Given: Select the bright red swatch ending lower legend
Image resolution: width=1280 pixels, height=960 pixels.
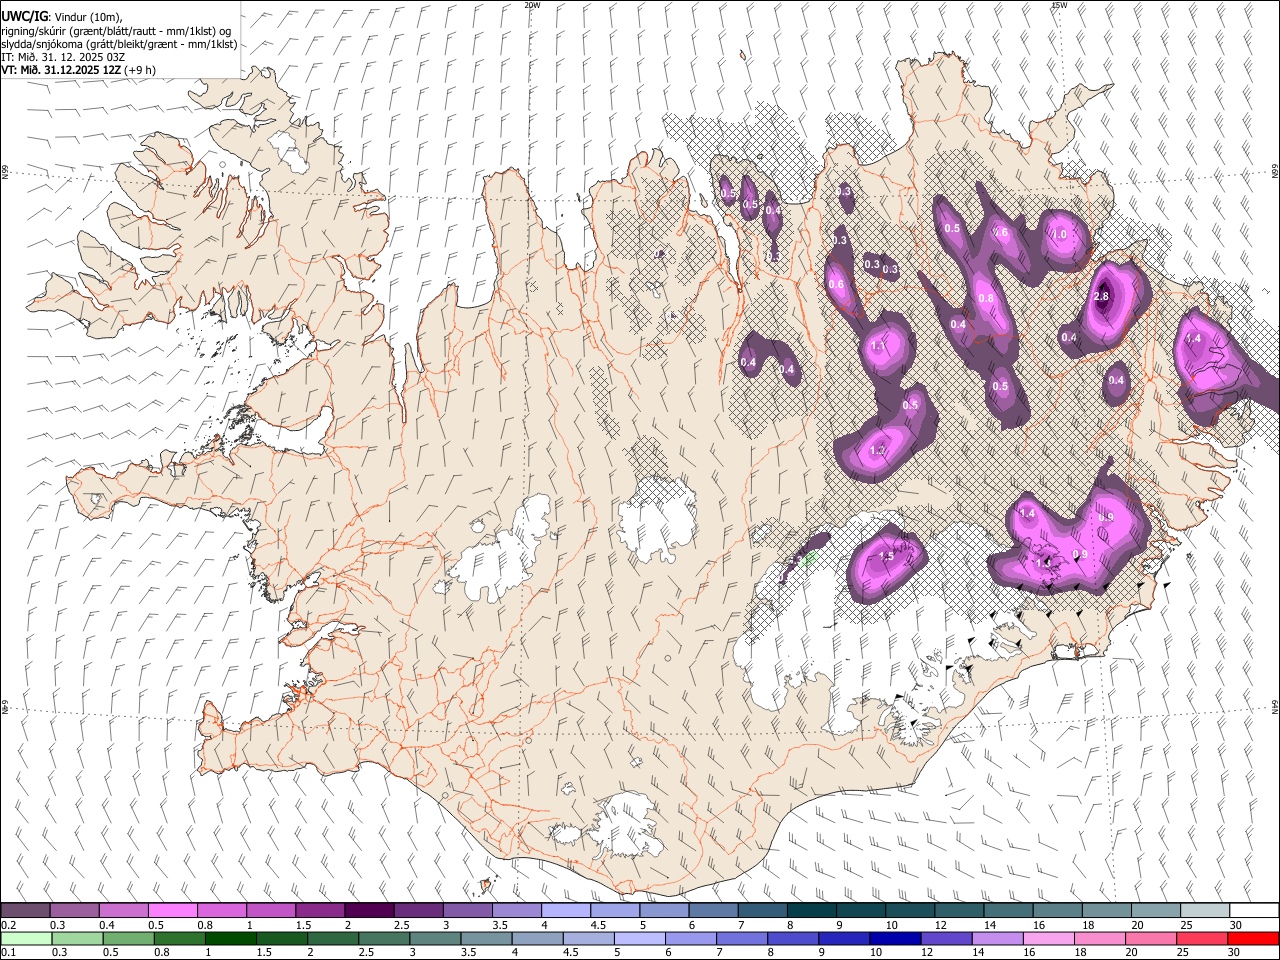Looking at the screenshot, I should pyautogui.click(x=1255, y=938).
